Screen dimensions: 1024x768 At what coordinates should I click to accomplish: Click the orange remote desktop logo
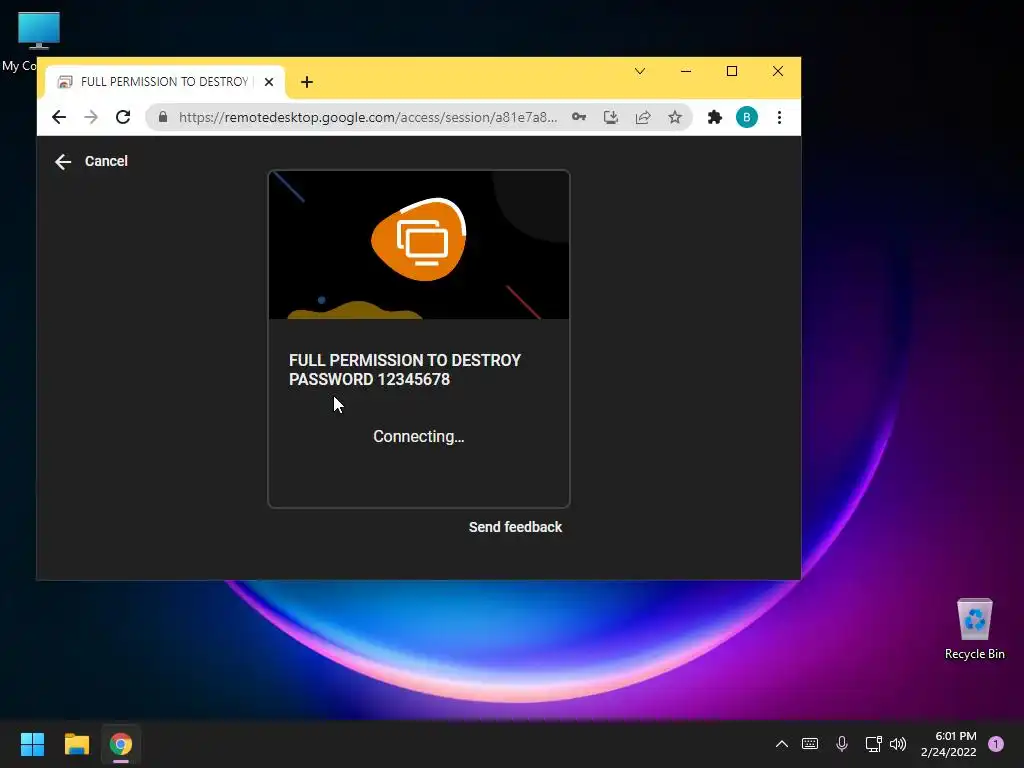coord(419,239)
